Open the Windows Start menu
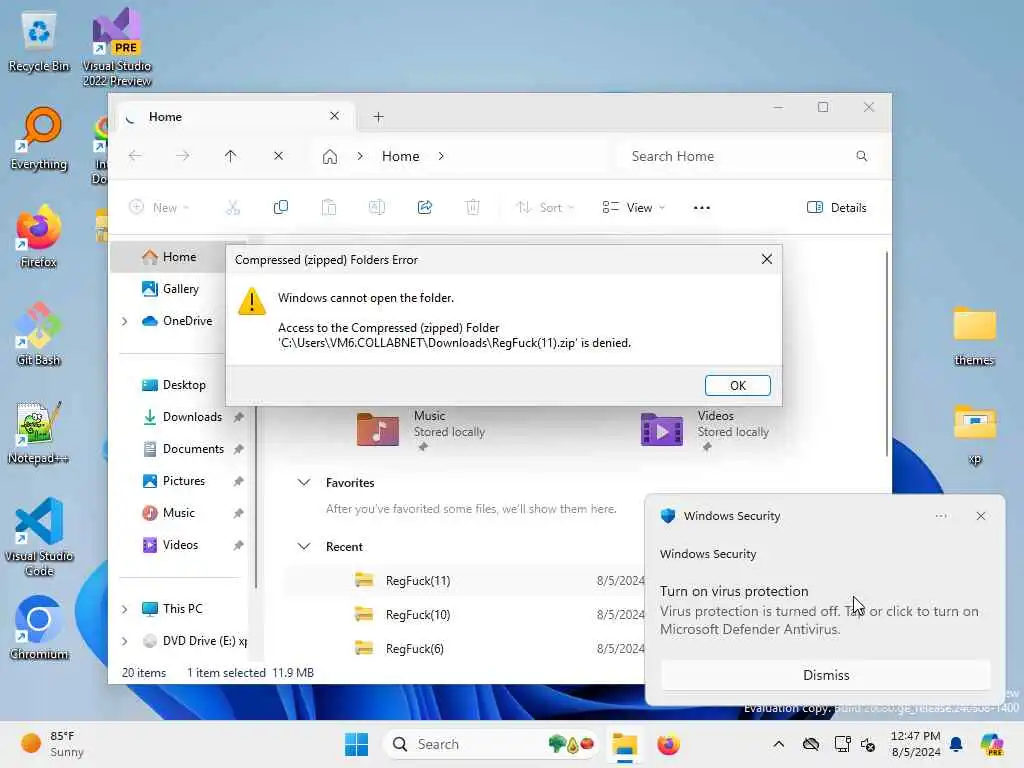This screenshot has height=768, width=1024. 356,744
